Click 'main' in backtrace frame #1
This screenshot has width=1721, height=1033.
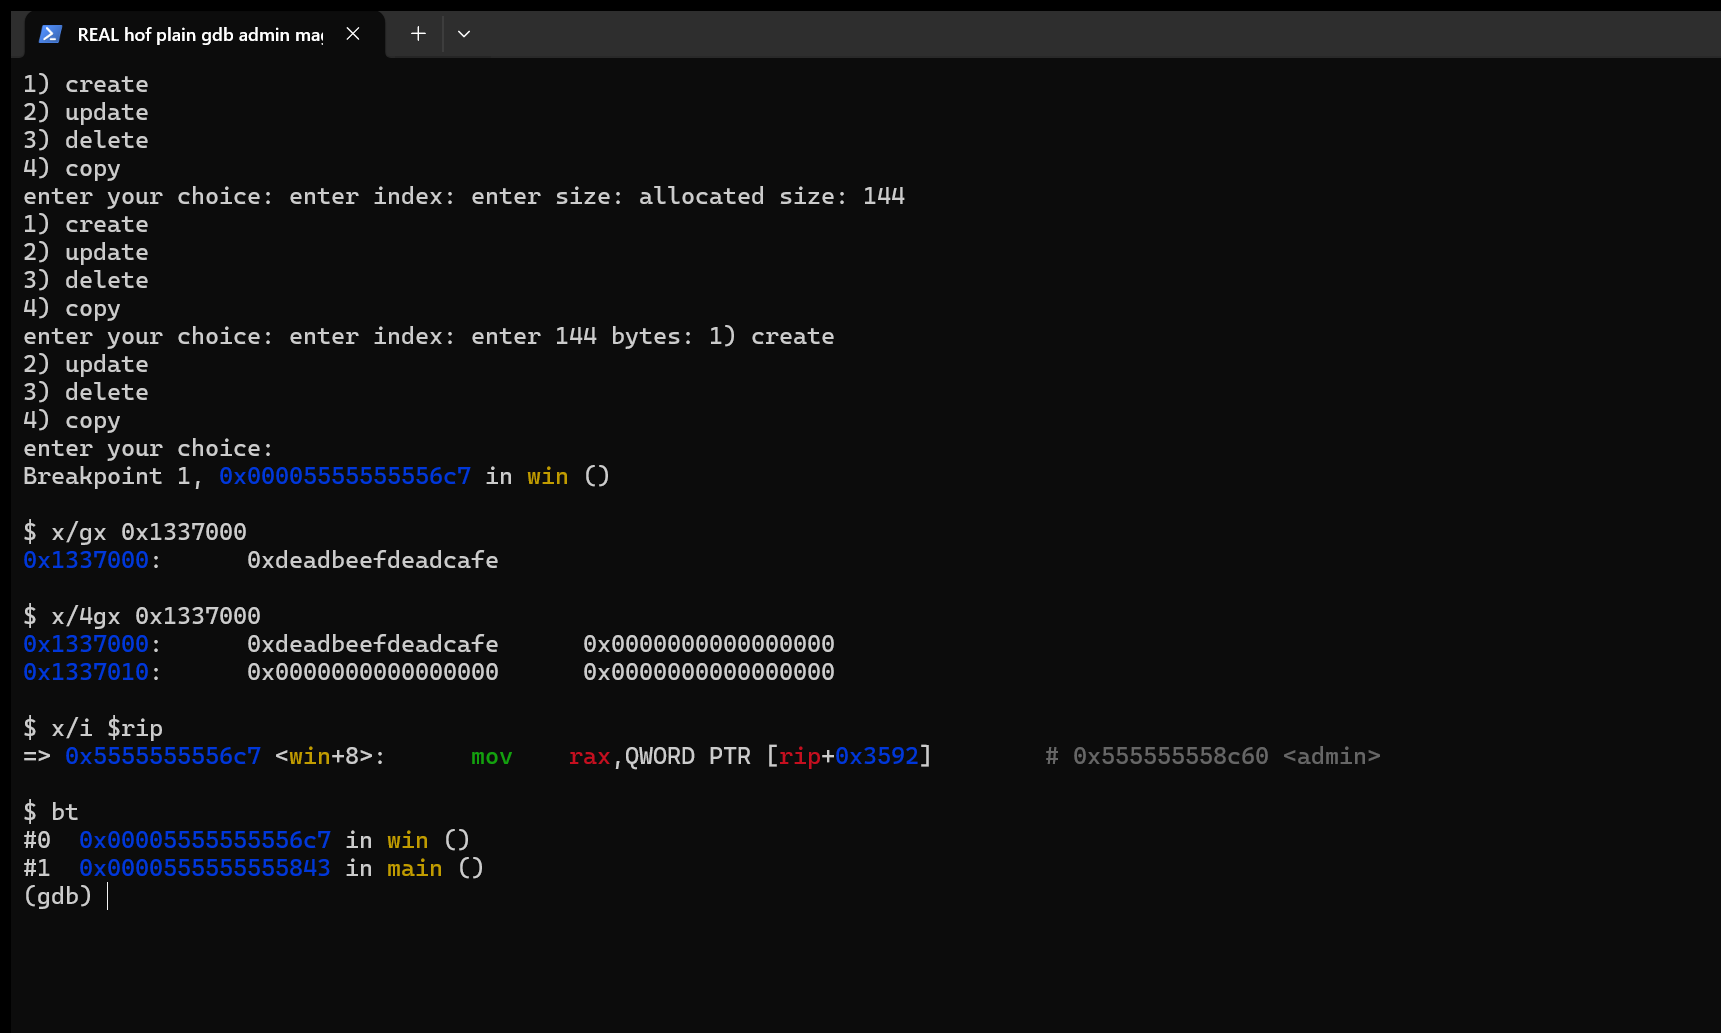(x=415, y=868)
